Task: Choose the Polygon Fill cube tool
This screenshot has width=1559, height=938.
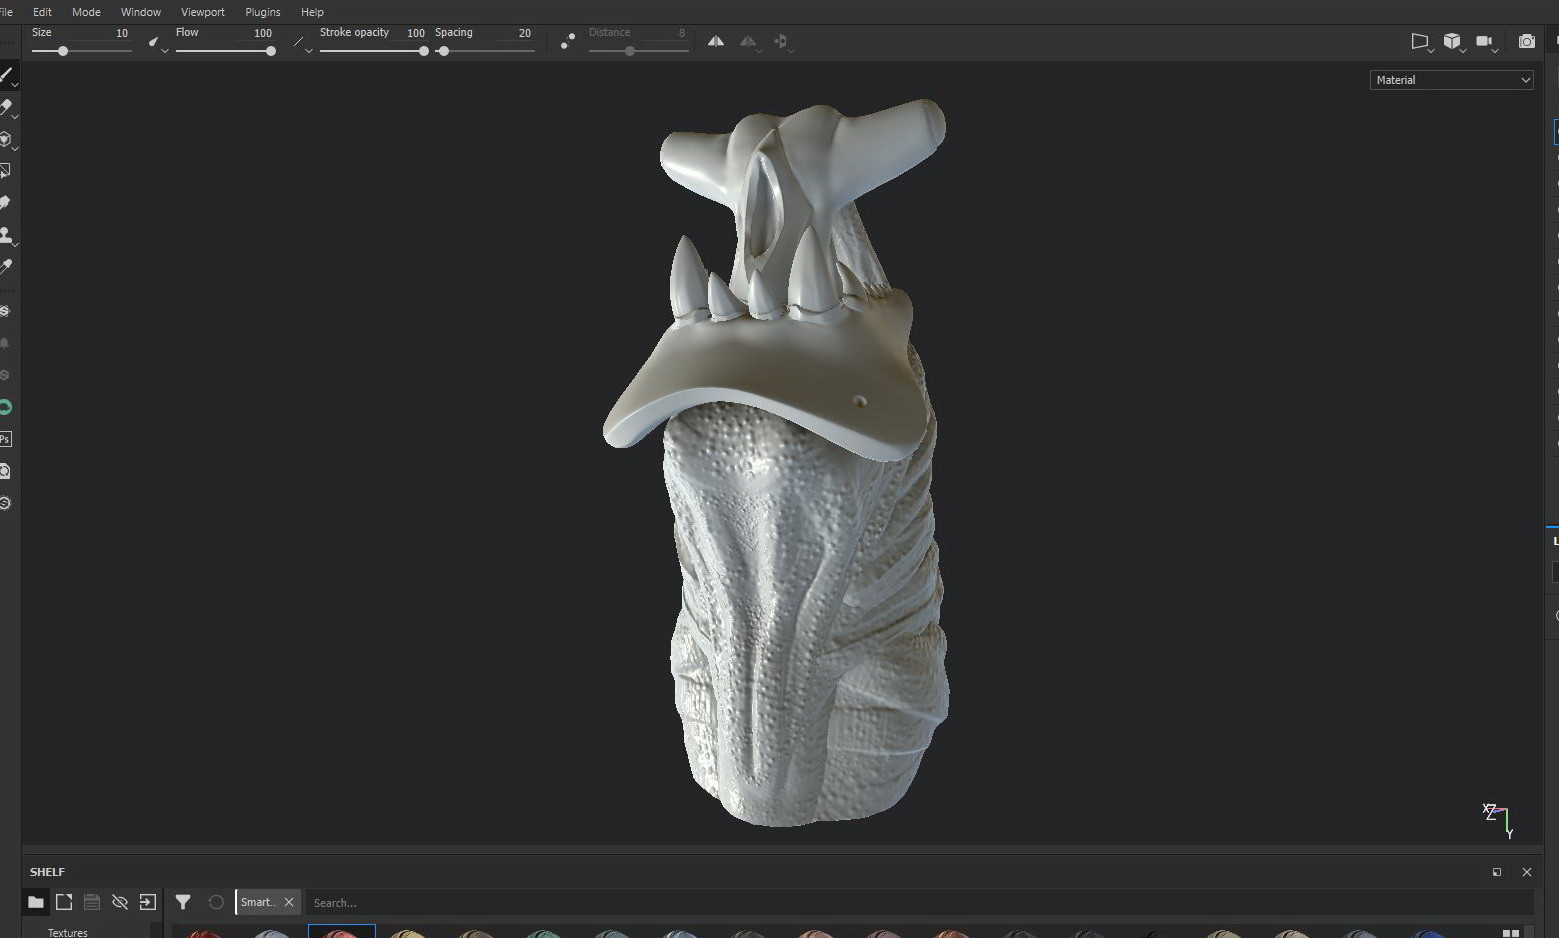Action: (6, 139)
